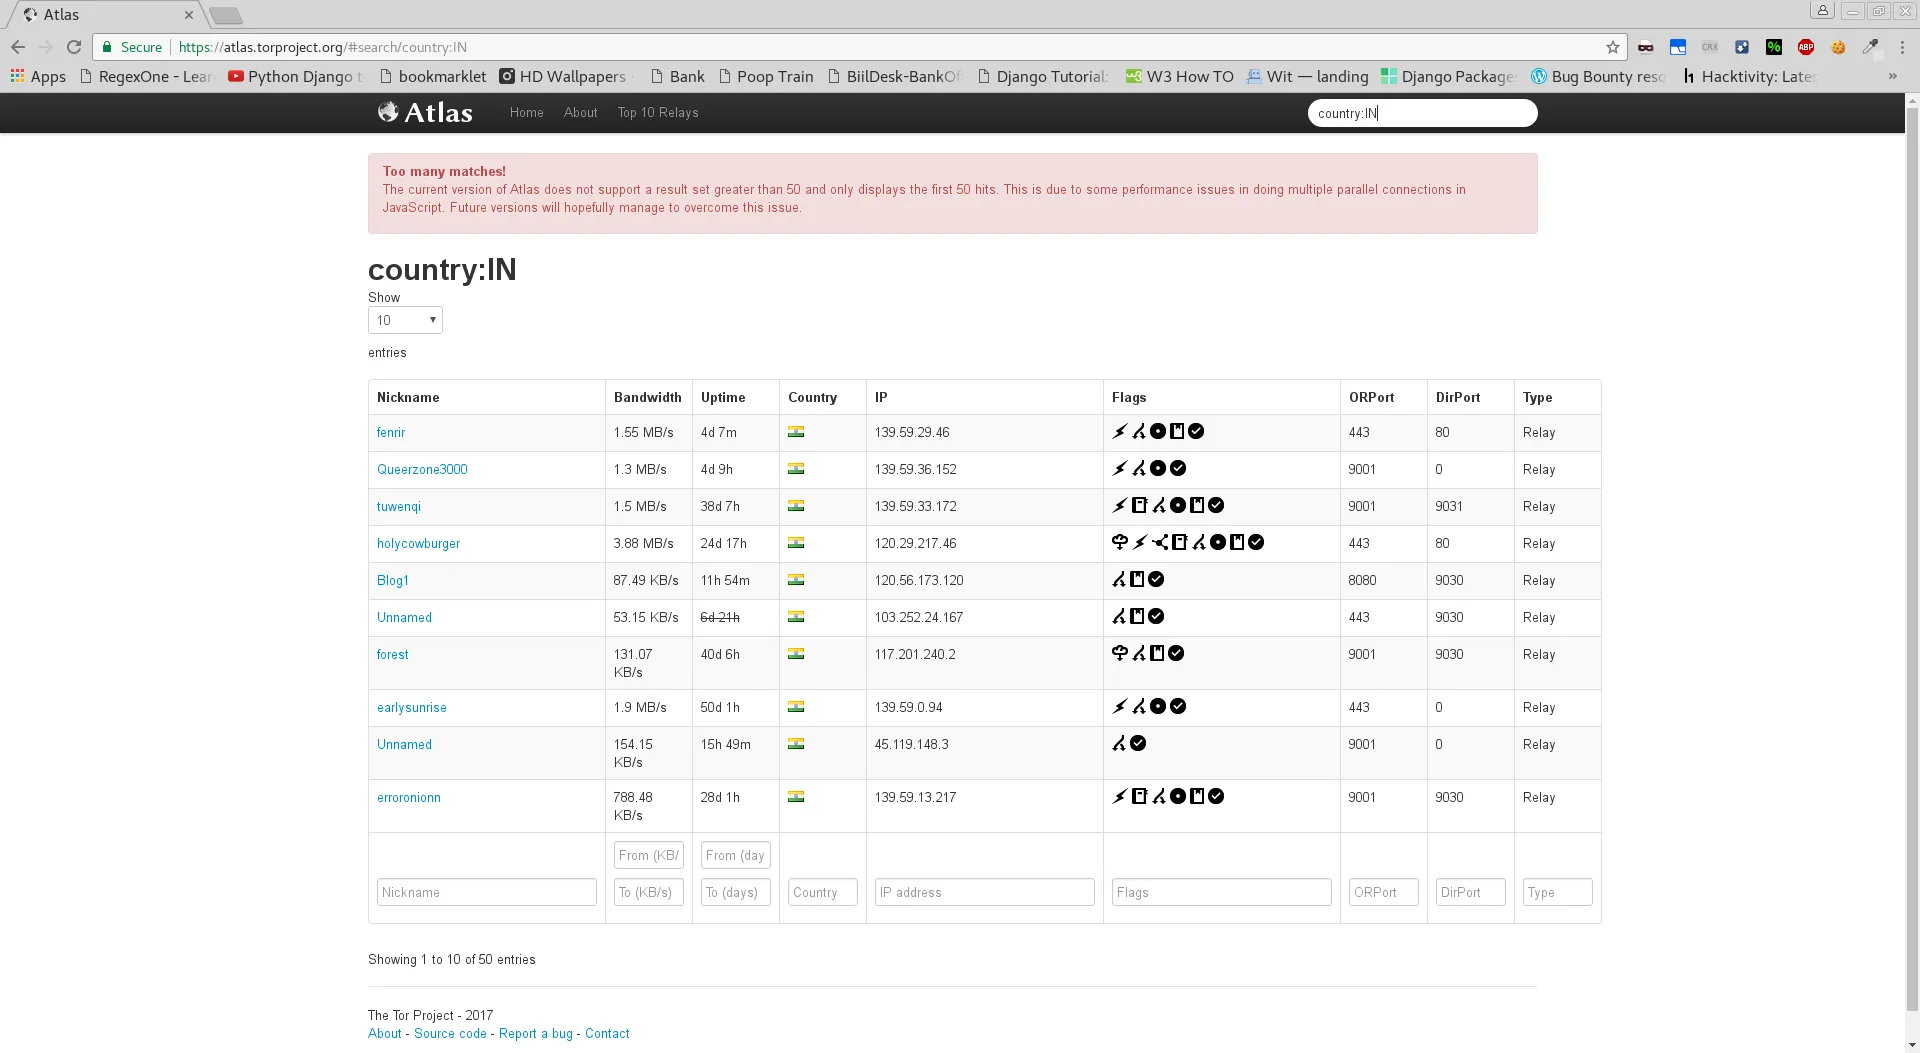This screenshot has width=1920, height=1053.
Task: Open the Chrome three-dot menu
Action: (1902, 47)
